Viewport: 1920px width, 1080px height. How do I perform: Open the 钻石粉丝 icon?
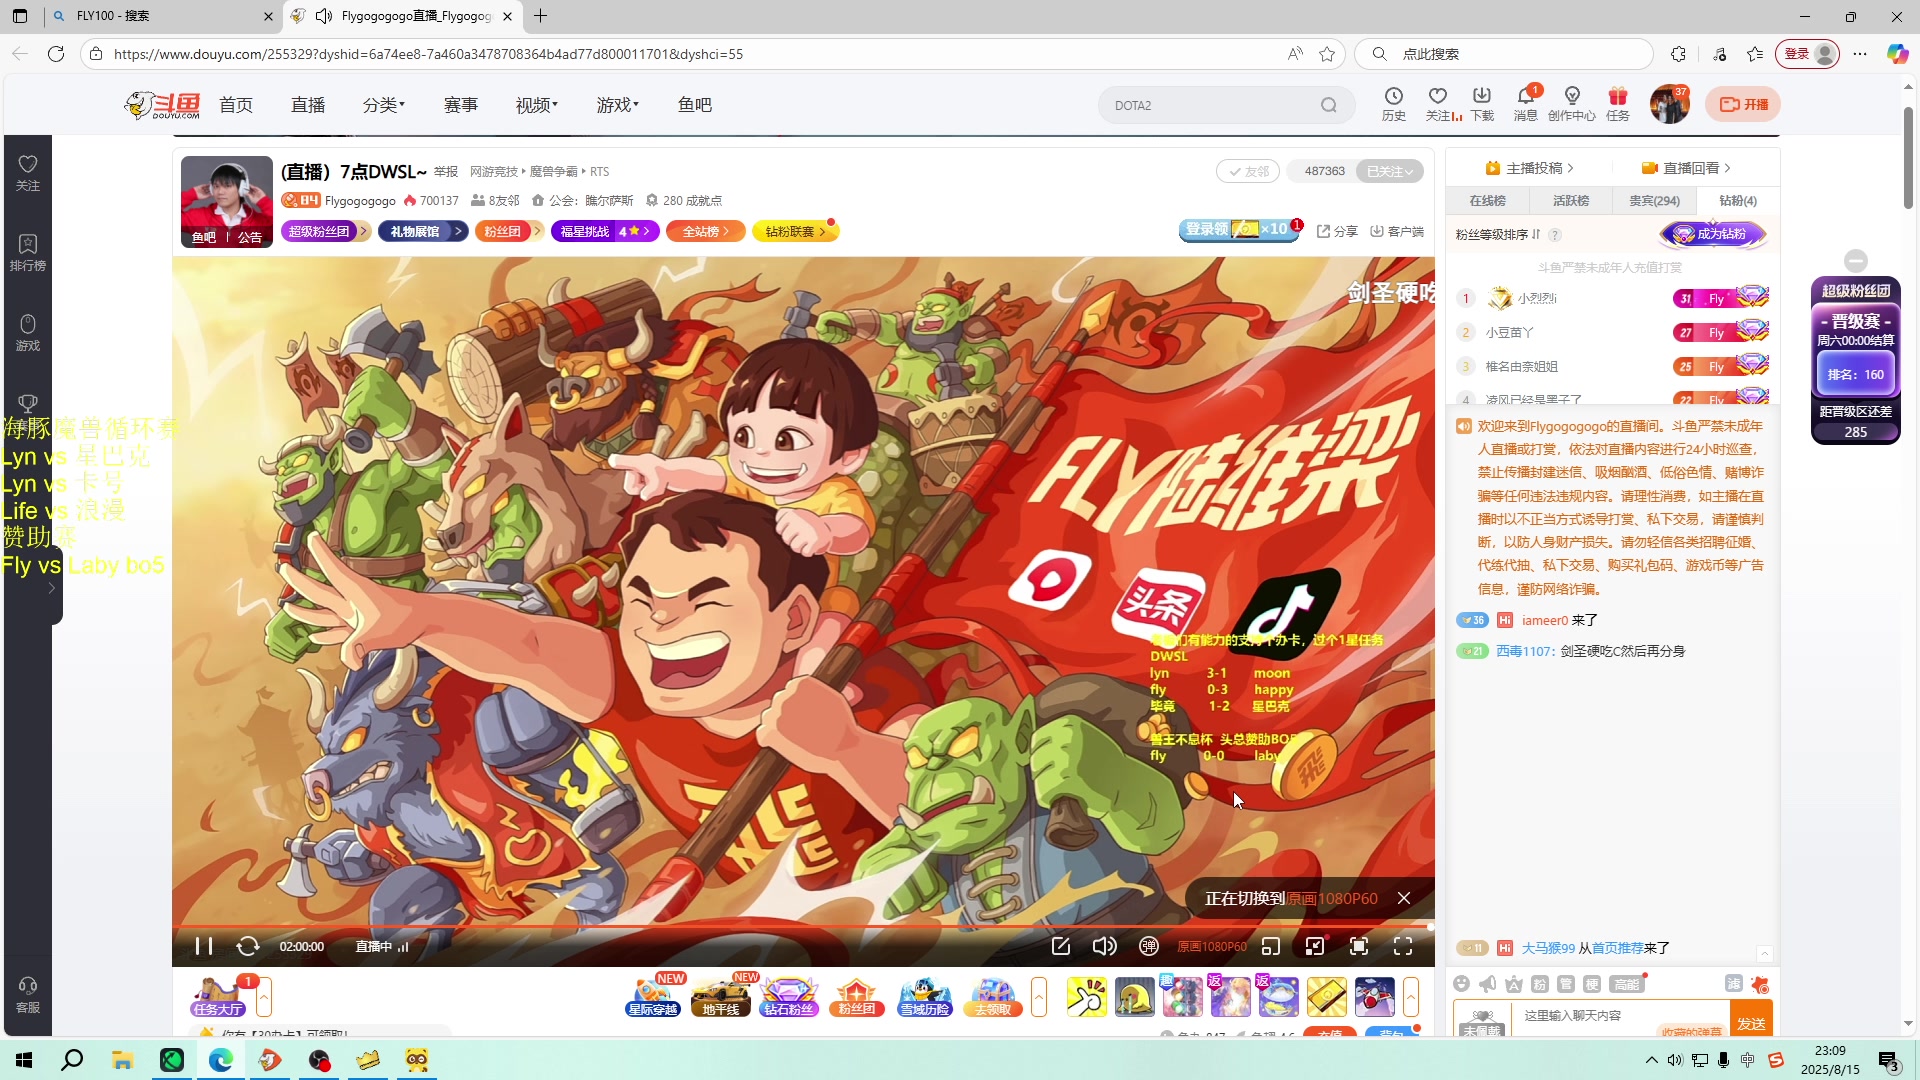click(x=788, y=997)
